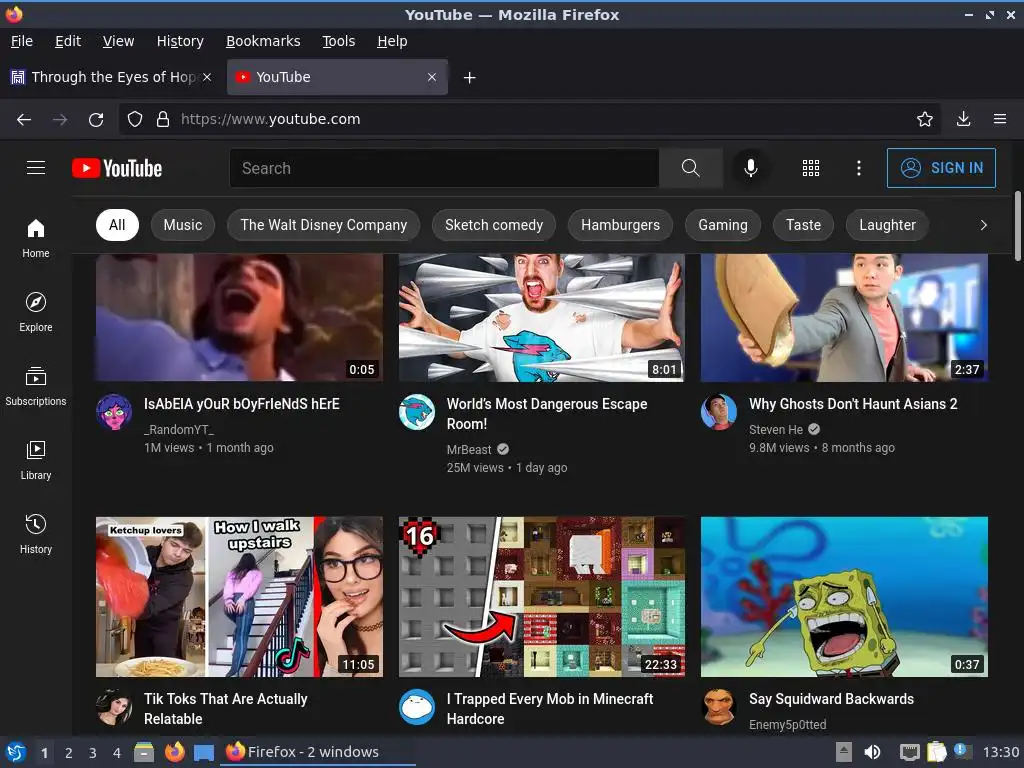Reload the current page

pyautogui.click(x=96, y=120)
